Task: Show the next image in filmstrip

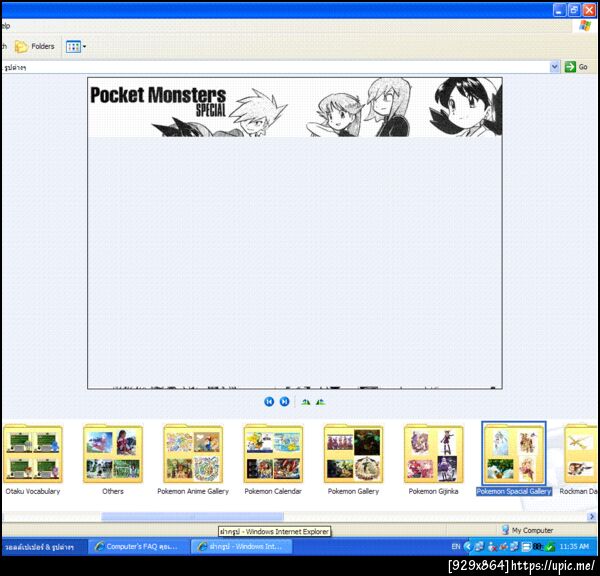Action: [x=284, y=401]
